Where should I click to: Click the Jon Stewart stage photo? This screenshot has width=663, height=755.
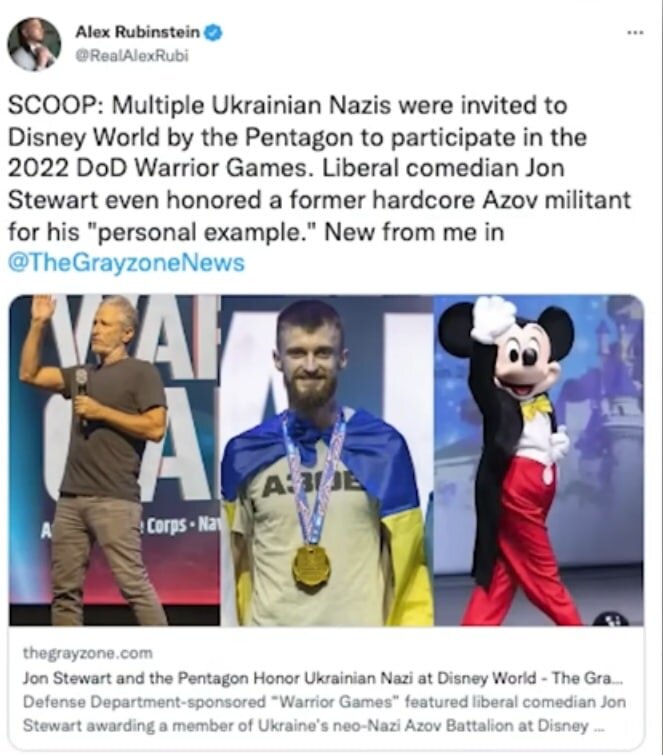[x=115, y=460]
